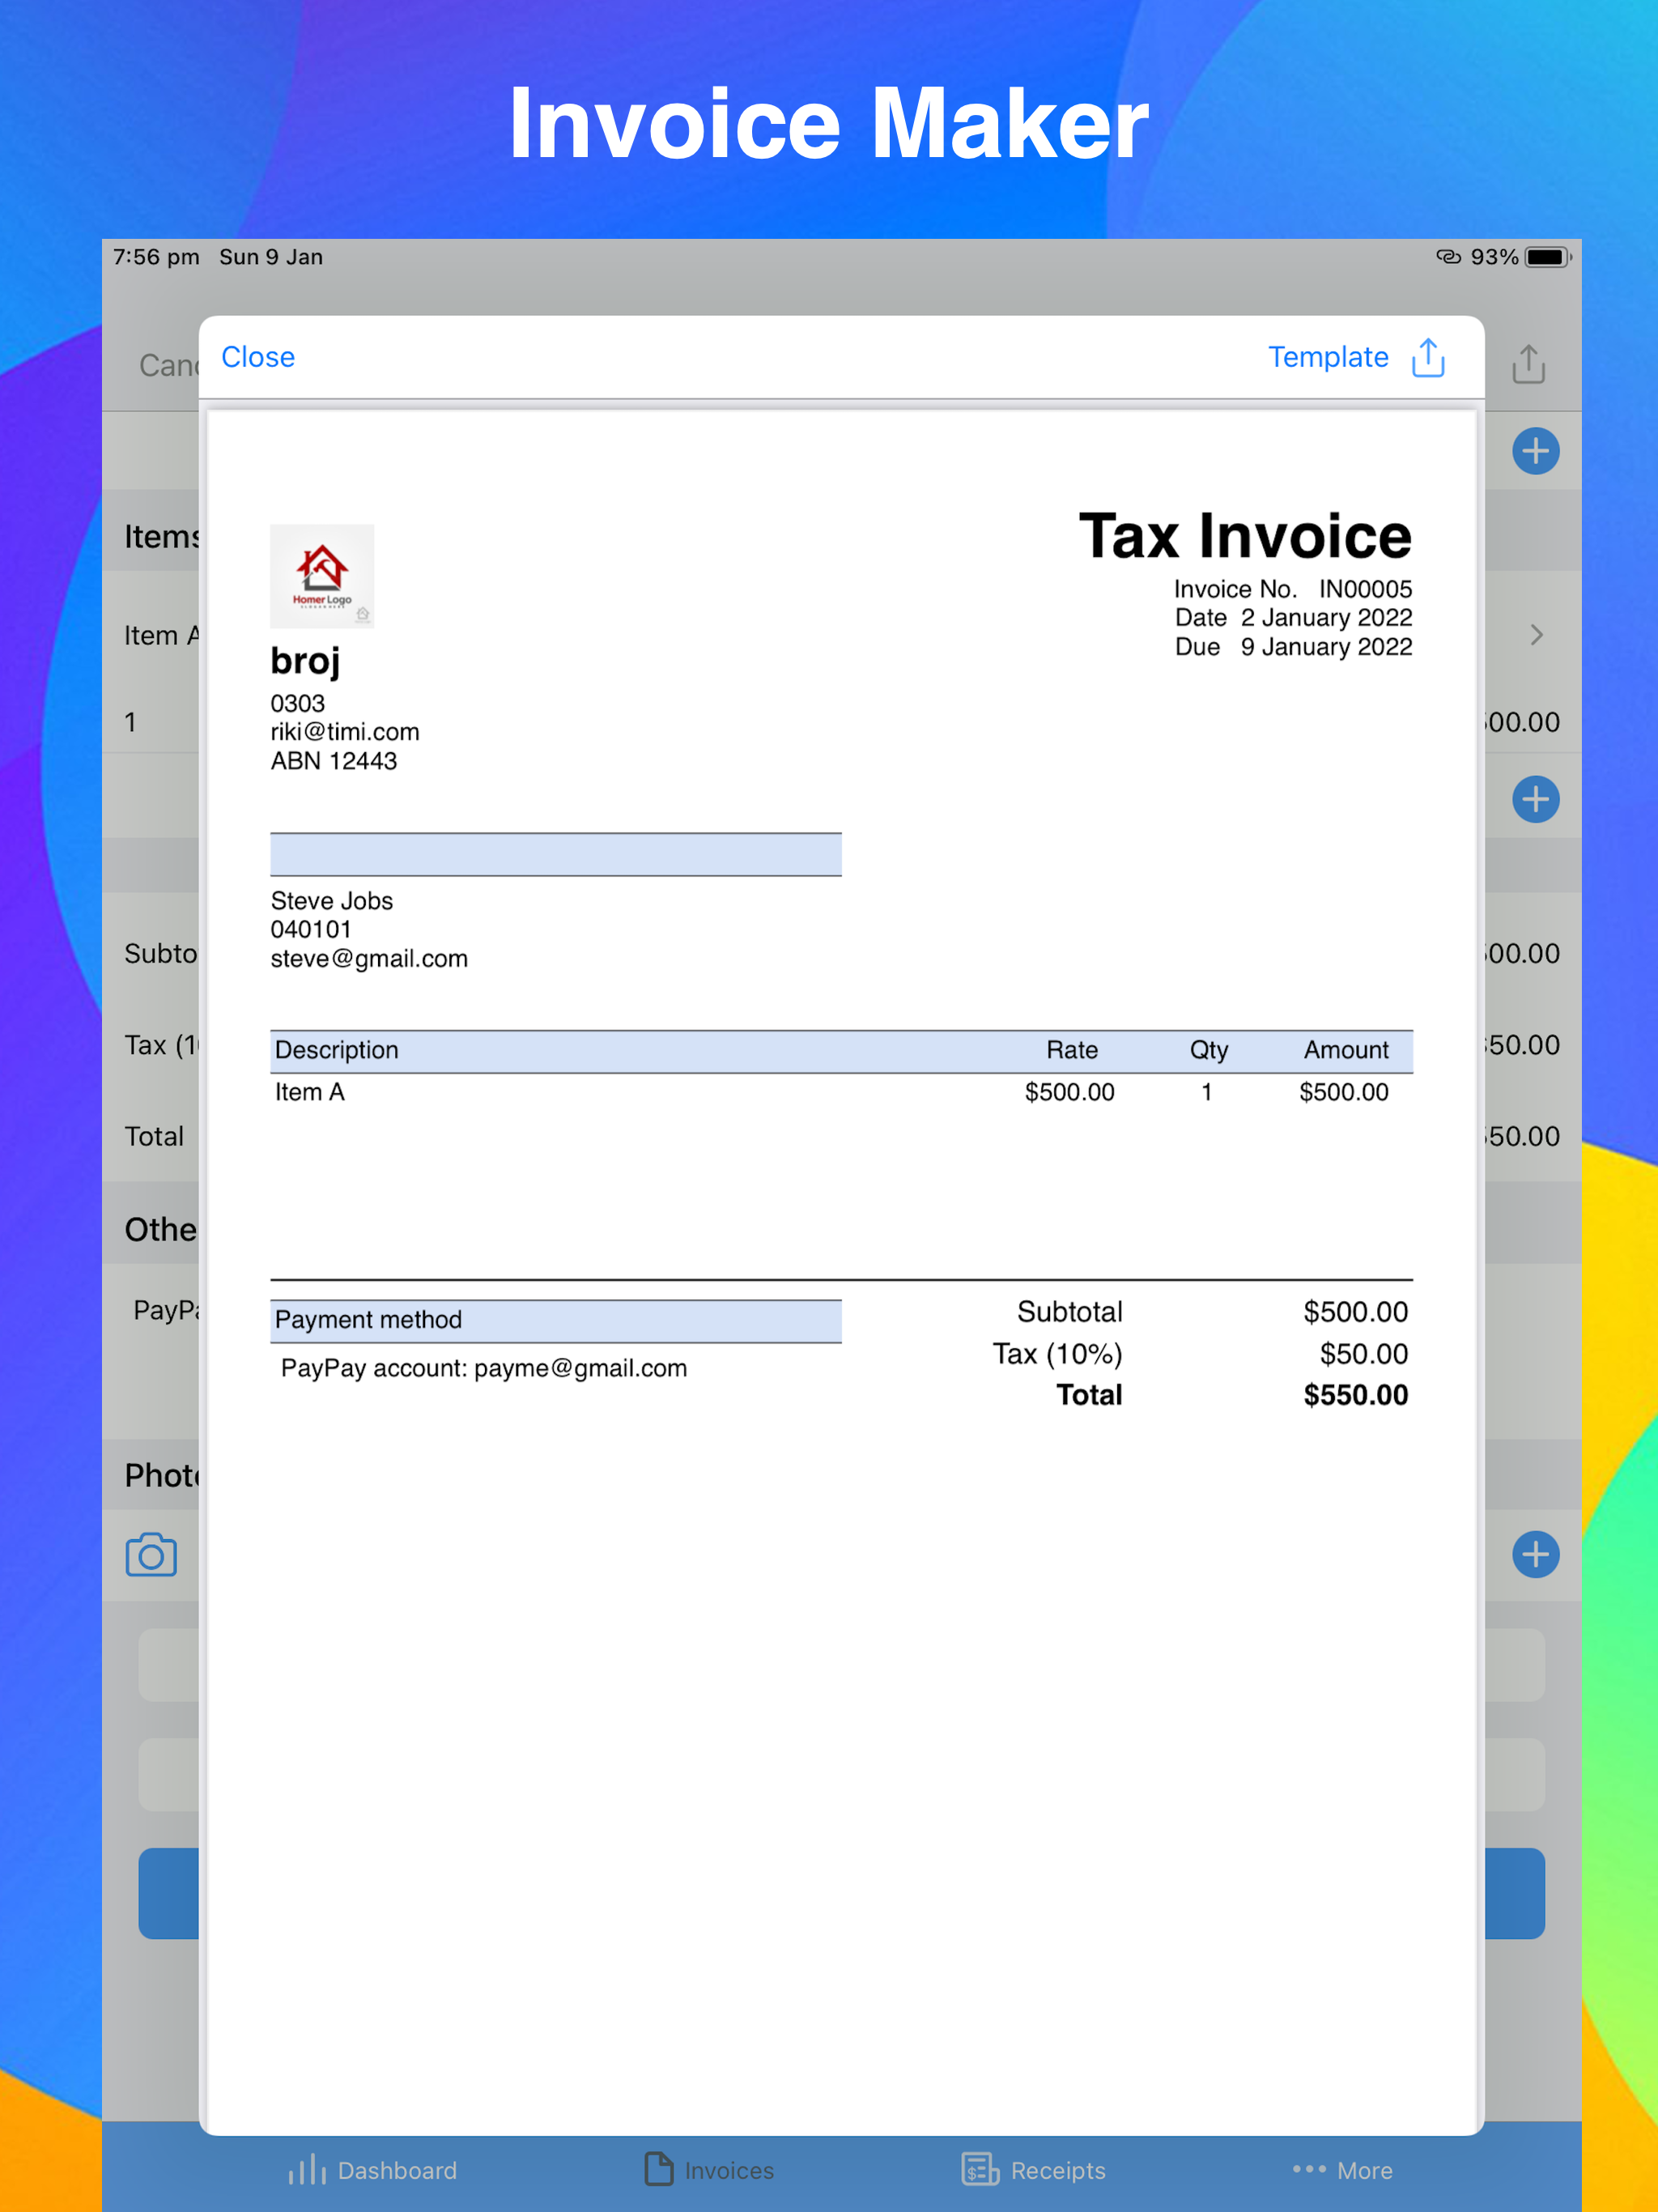Image resolution: width=1658 pixels, height=2212 pixels.
Task: Tap the share icon in preview header
Action: pyautogui.click(x=1428, y=357)
